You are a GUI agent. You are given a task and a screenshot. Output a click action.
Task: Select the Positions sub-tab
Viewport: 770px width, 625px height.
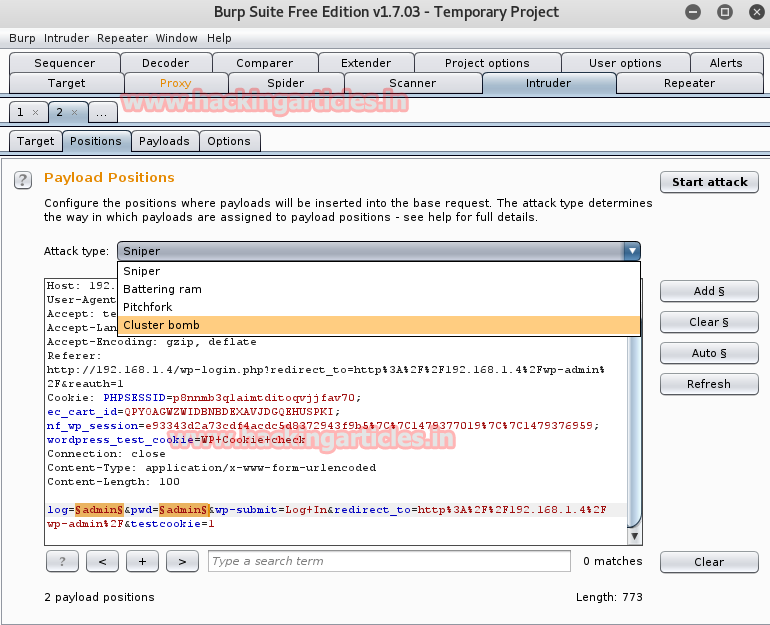(x=96, y=141)
